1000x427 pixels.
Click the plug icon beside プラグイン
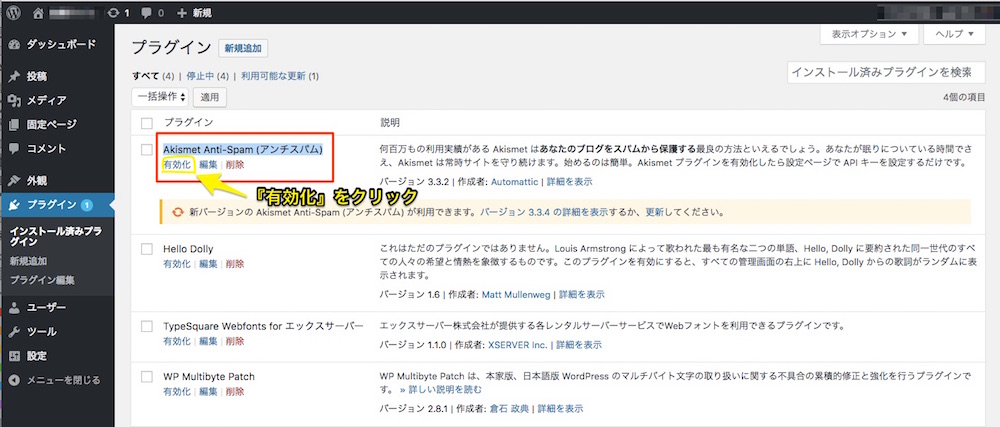click(15, 205)
